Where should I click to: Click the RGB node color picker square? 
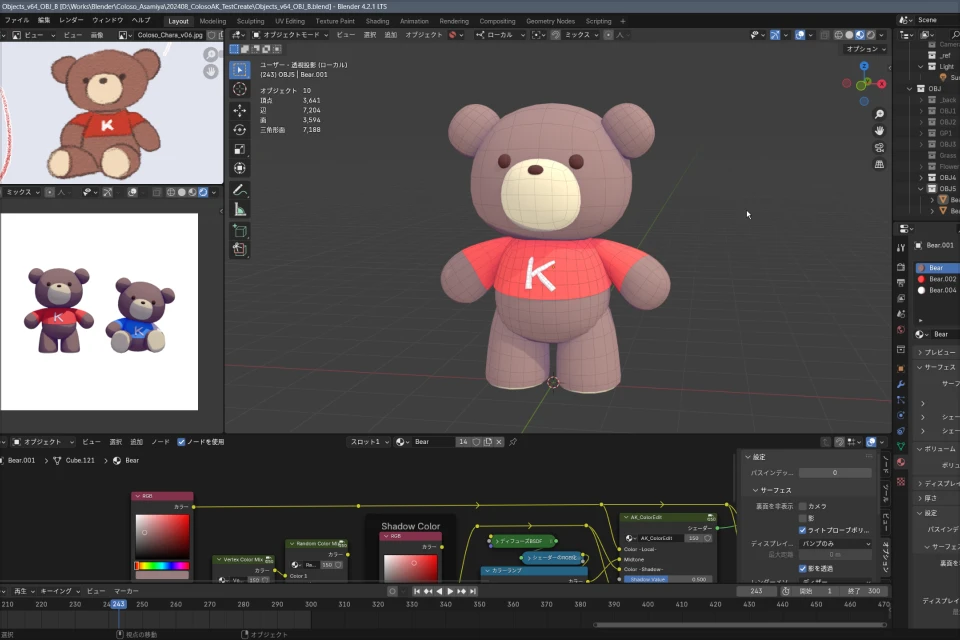[x=162, y=536]
